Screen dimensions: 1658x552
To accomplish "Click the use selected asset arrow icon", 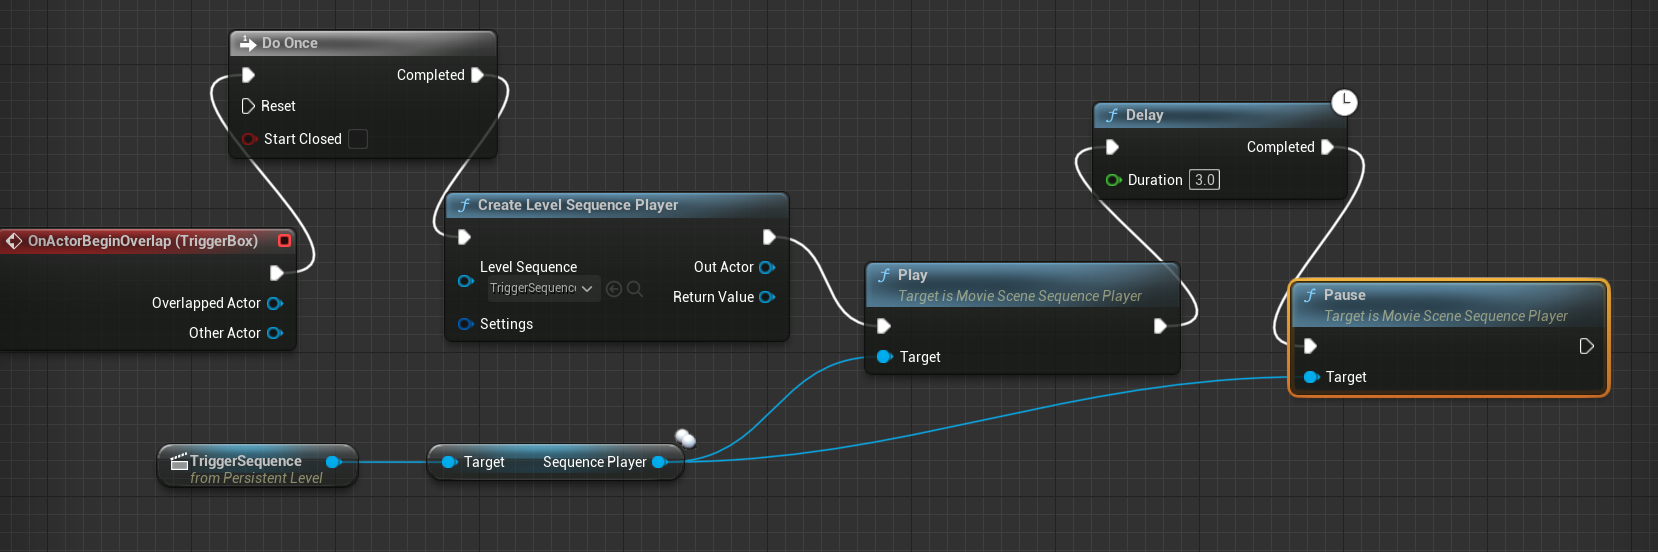I will point(614,289).
